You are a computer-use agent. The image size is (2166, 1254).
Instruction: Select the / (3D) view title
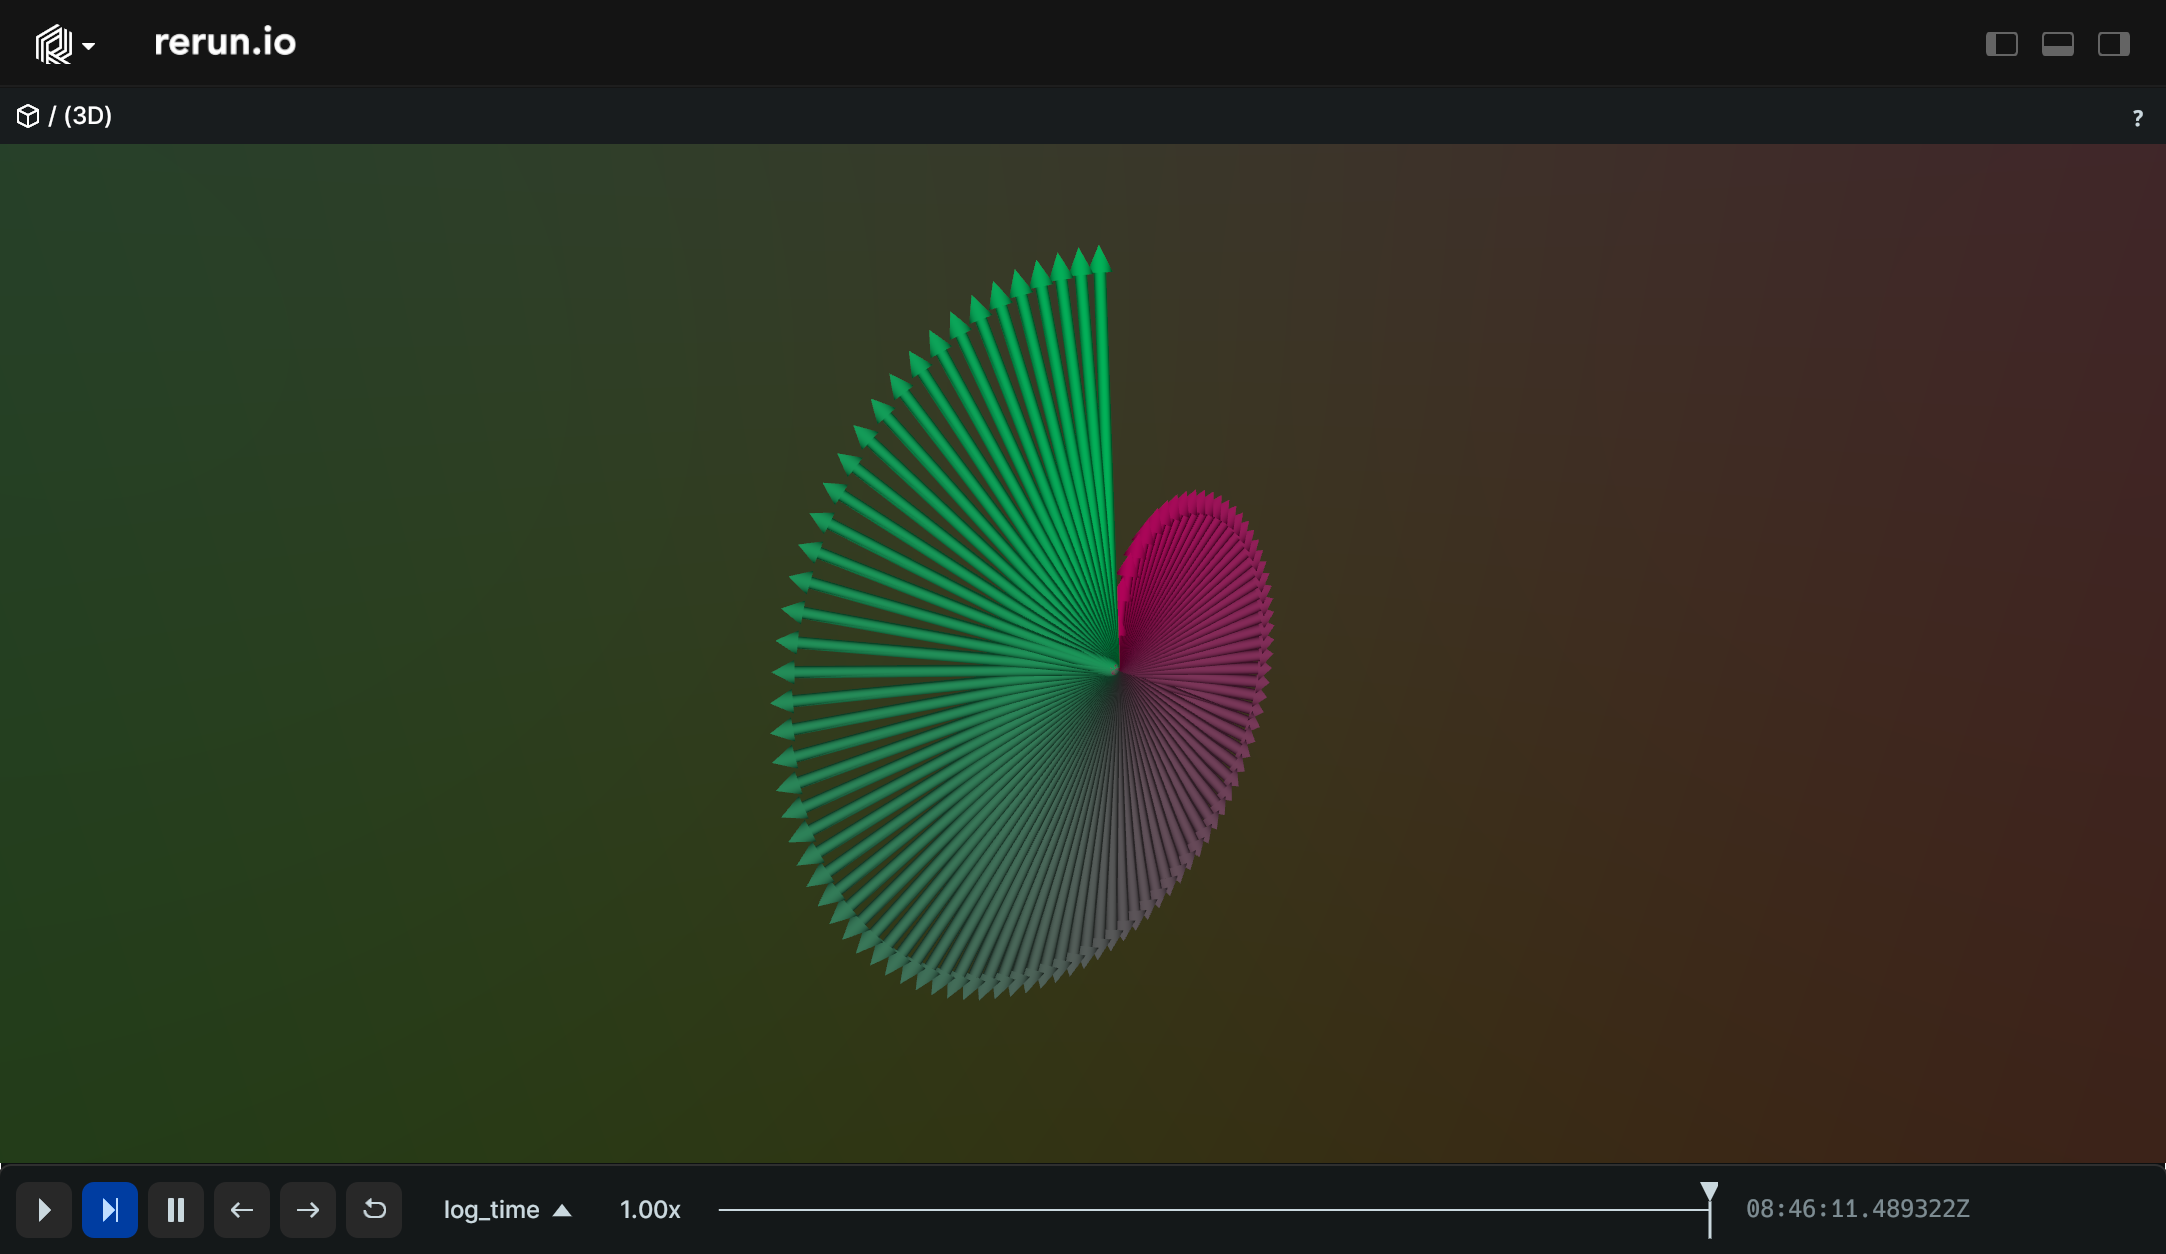pos(80,116)
